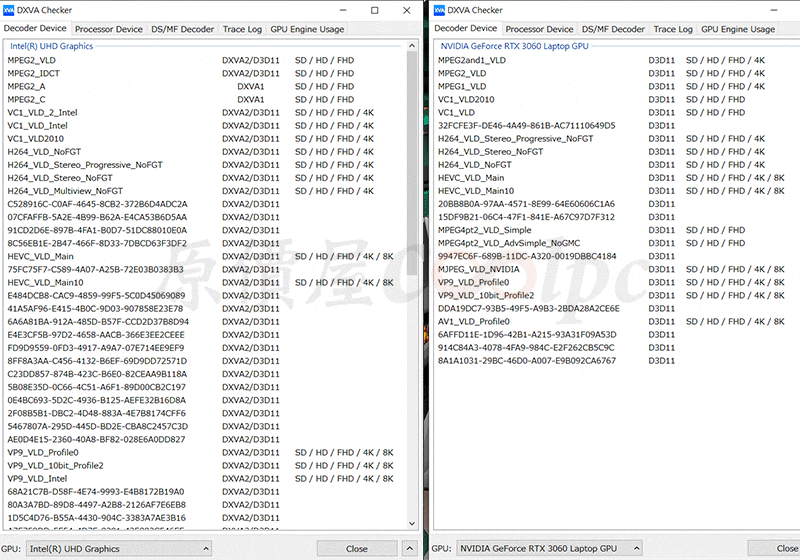Viewport: 800px width, 560px height.
Task: Open Intel(R) UHD Graphics GPU dropdown
Action: click(x=119, y=549)
